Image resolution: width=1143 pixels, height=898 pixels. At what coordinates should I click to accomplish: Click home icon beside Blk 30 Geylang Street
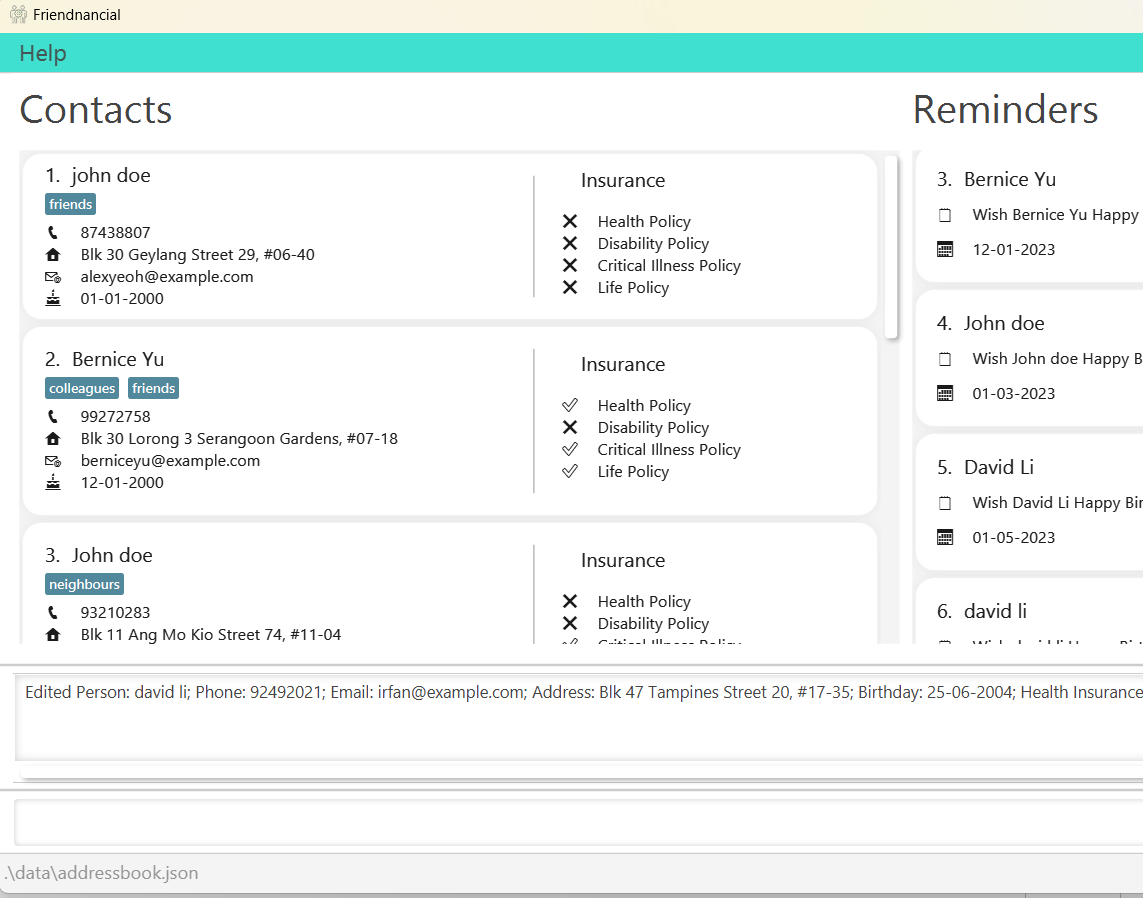[52, 254]
